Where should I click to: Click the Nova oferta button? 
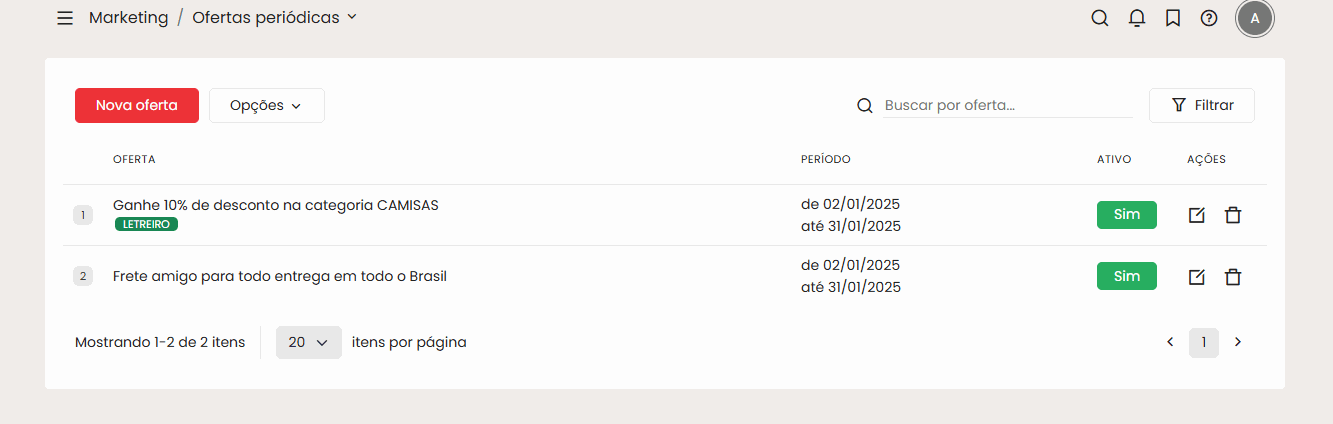(x=137, y=106)
